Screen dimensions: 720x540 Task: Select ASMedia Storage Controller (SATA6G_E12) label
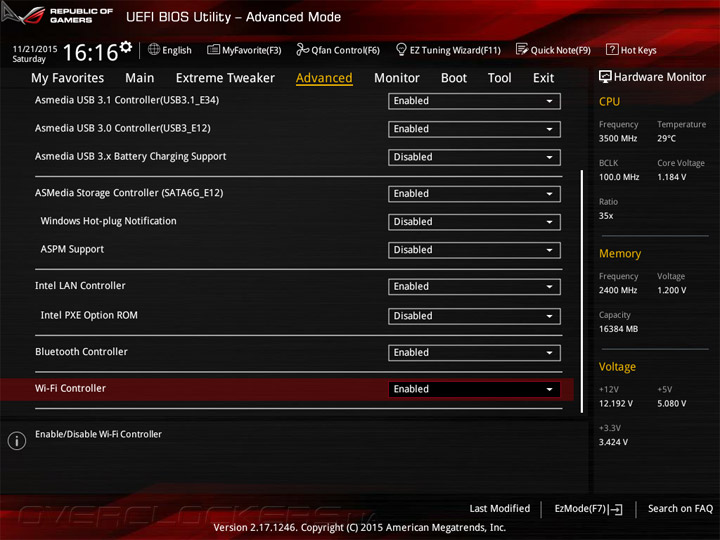pyautogui.click(x=129, y=193)
